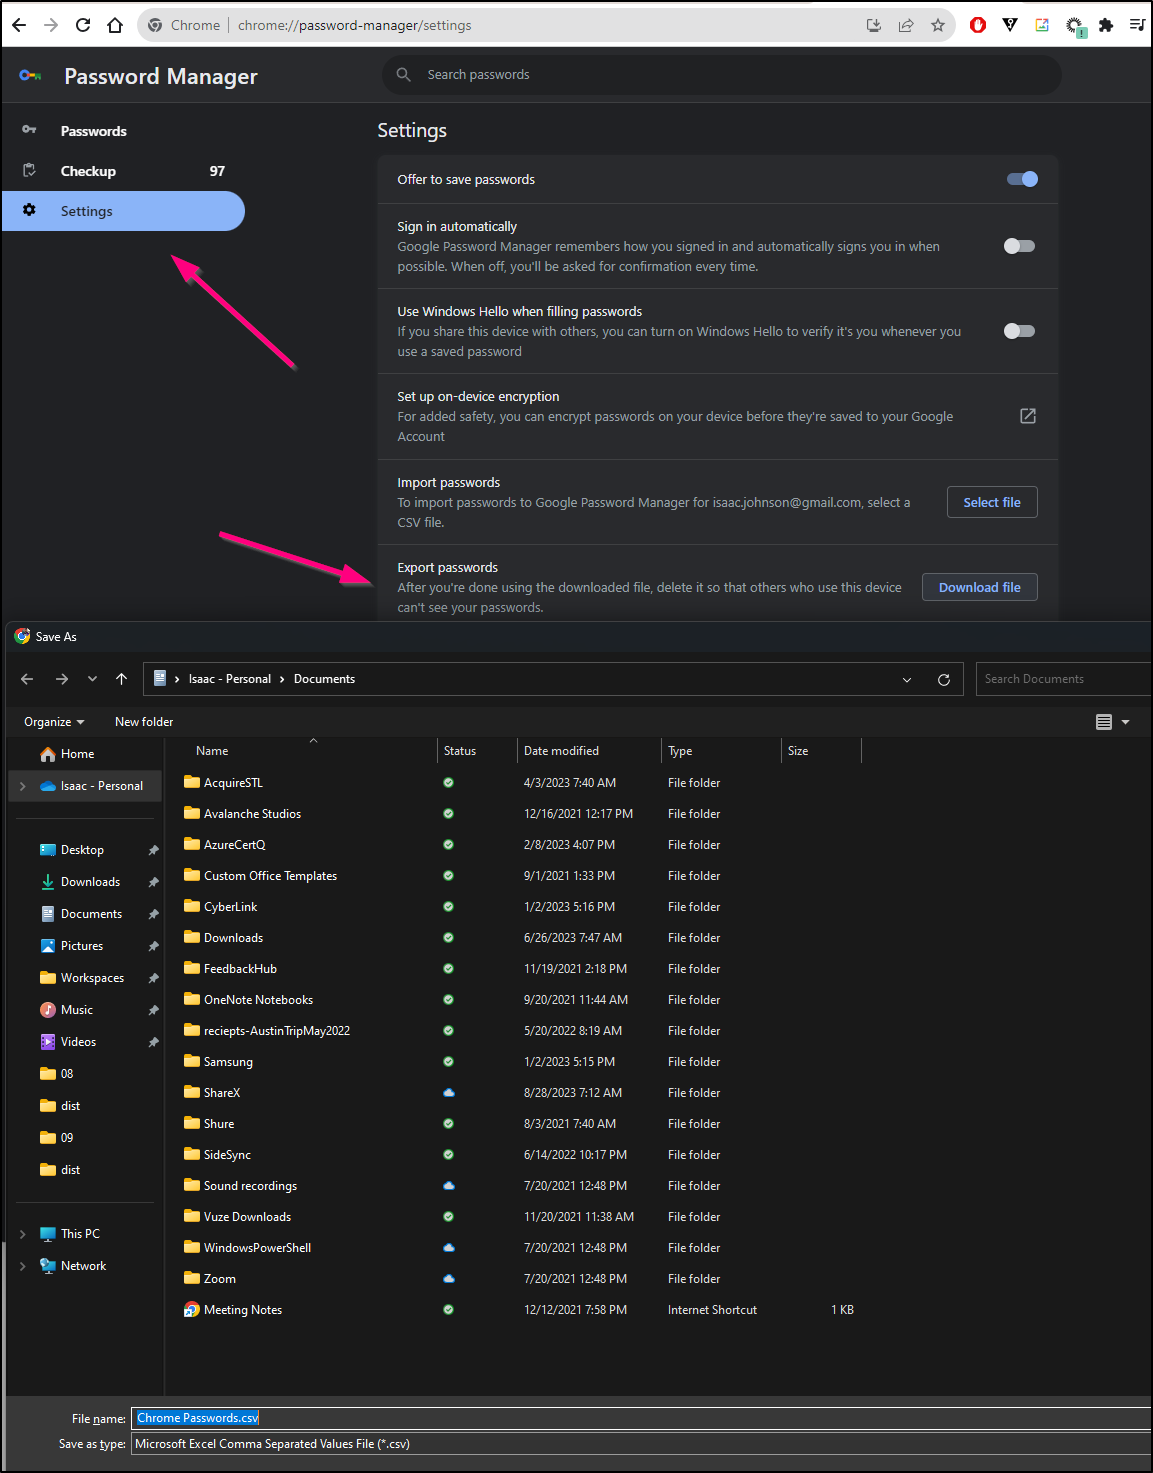Open the Workspaces folder in sidebar
Image resolution: width=1153 pixels, height=1473 pixels.
pyautogui.click(x=92, y=978)
